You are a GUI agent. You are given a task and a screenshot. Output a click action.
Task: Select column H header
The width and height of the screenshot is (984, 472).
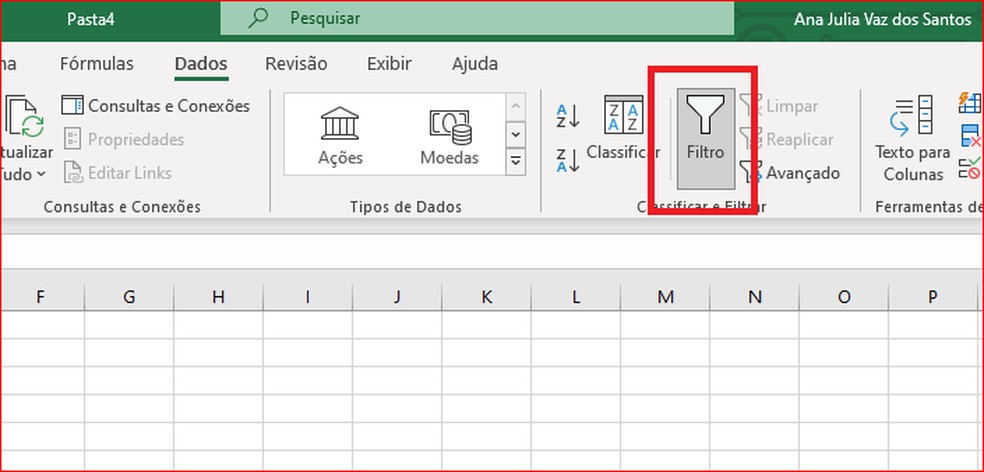point(218,297)
